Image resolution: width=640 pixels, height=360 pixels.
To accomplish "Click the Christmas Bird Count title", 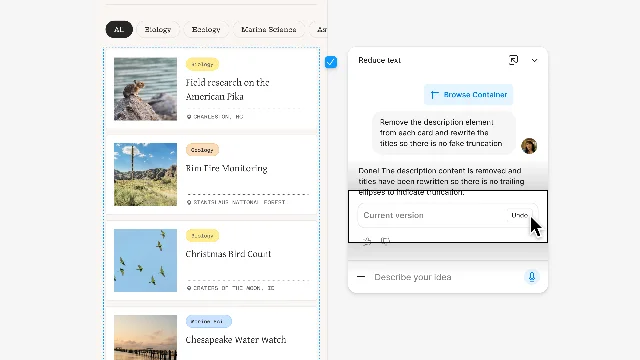I will click(x=228, y=254).
